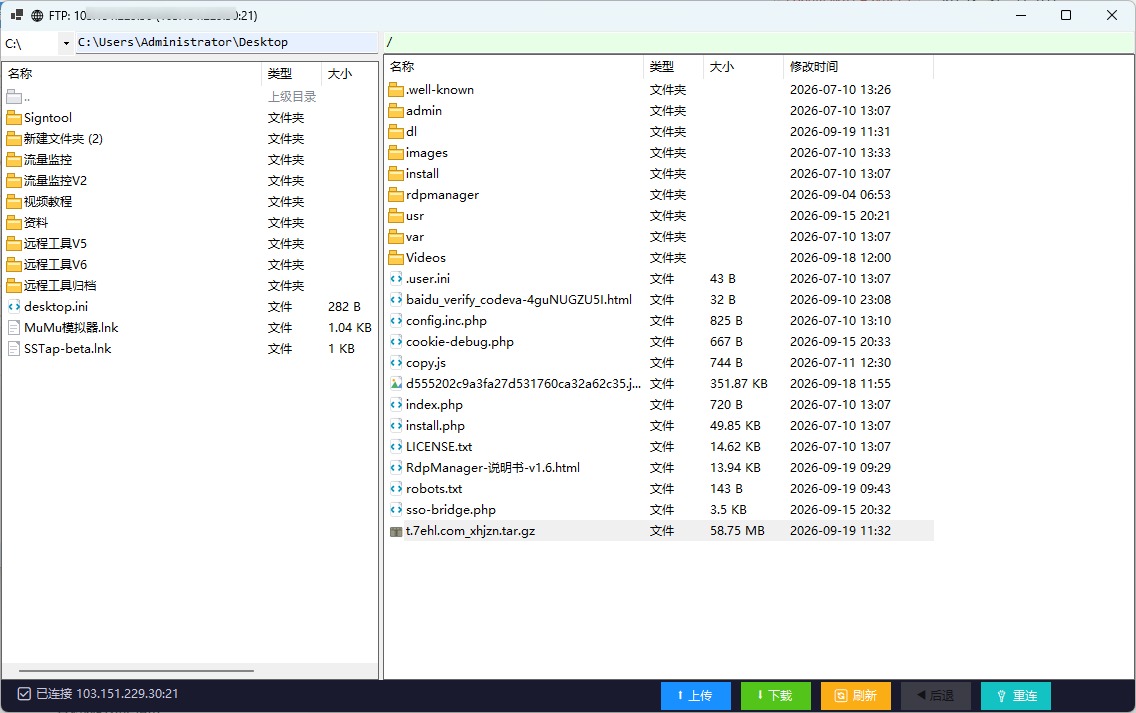Select the baidu_verify_codeva-4guNUGZU5I.html file name
This screenshot has height=713, width=1136.
[519, 300]
